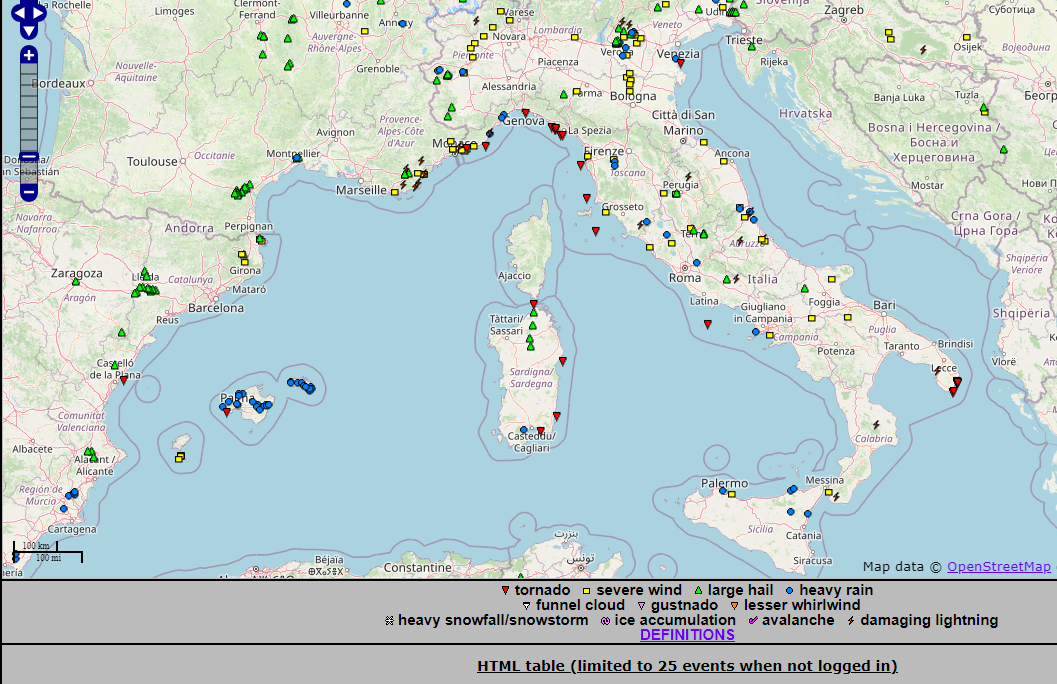Image resolution: width=1057 pixels, height=684 pixels.
Task: Select tornado marker at Cagliari
Action: (x=540, y=431)
